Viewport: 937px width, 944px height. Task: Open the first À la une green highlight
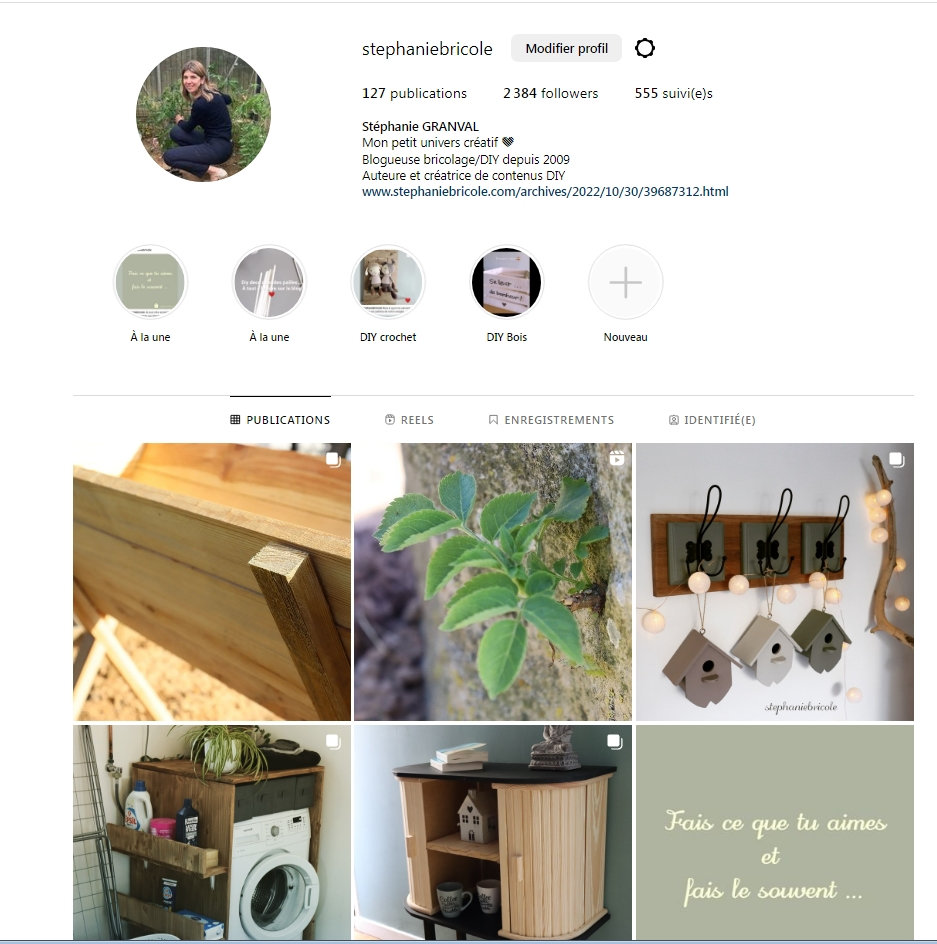(x=151, y=282)
